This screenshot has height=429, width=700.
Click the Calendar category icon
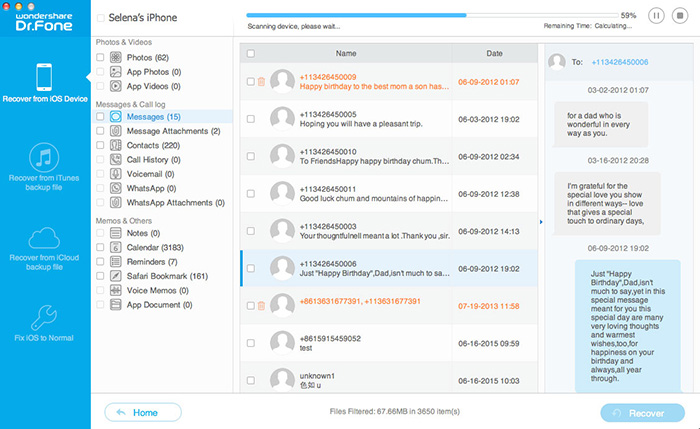[x=116, y=247]
